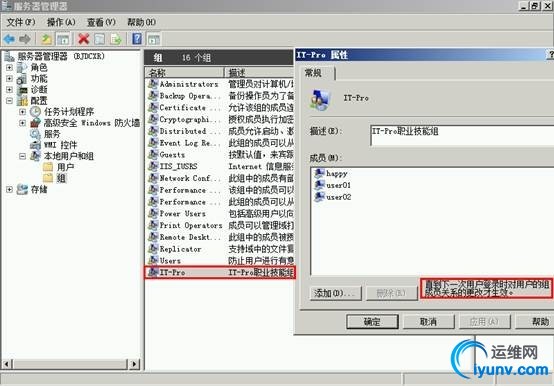This screenshot has height=386, width=554.
Task: Click the 组 folder icon in tree
Action: (48, 178)
